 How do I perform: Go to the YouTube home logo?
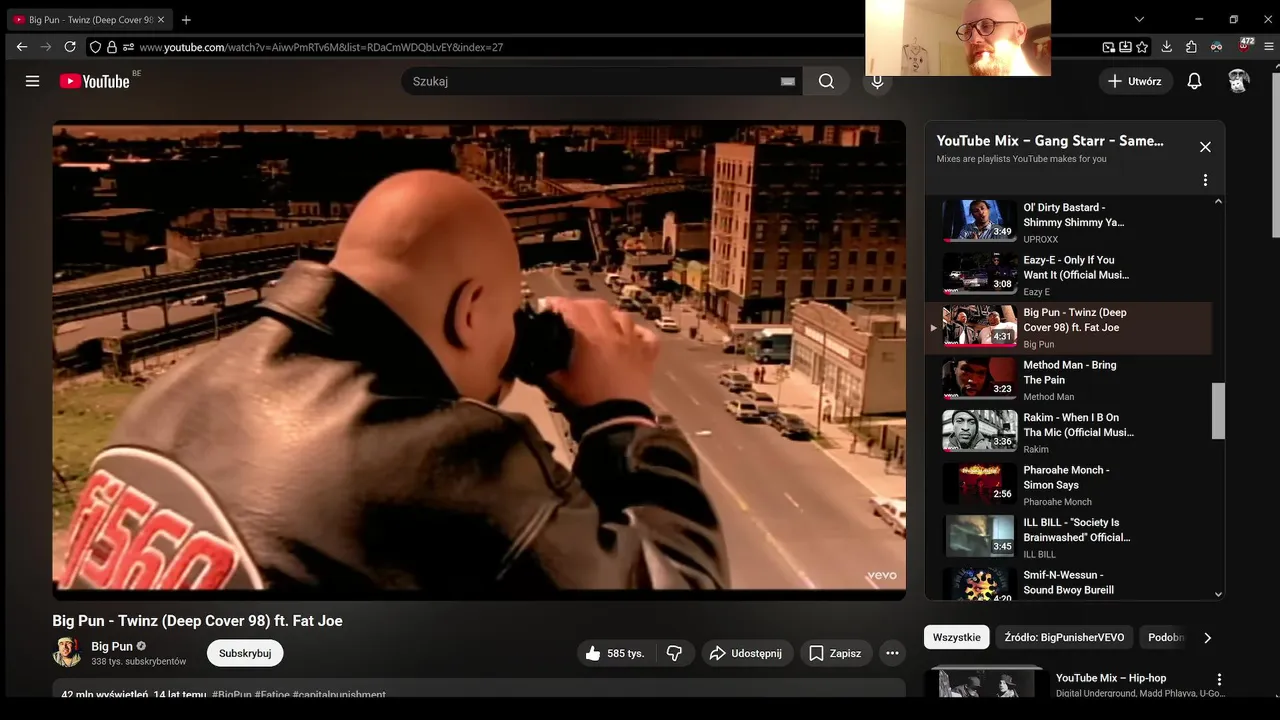95,81
